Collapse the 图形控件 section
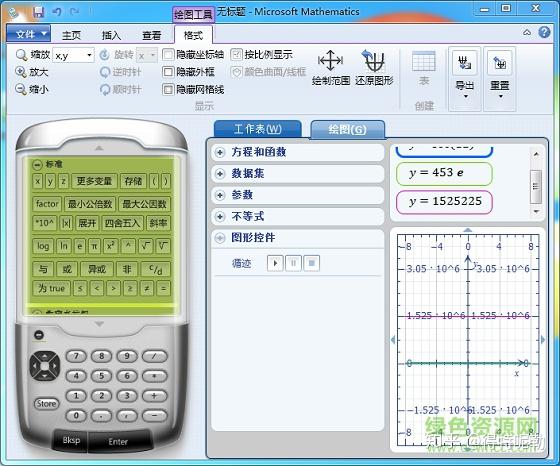 220,238
